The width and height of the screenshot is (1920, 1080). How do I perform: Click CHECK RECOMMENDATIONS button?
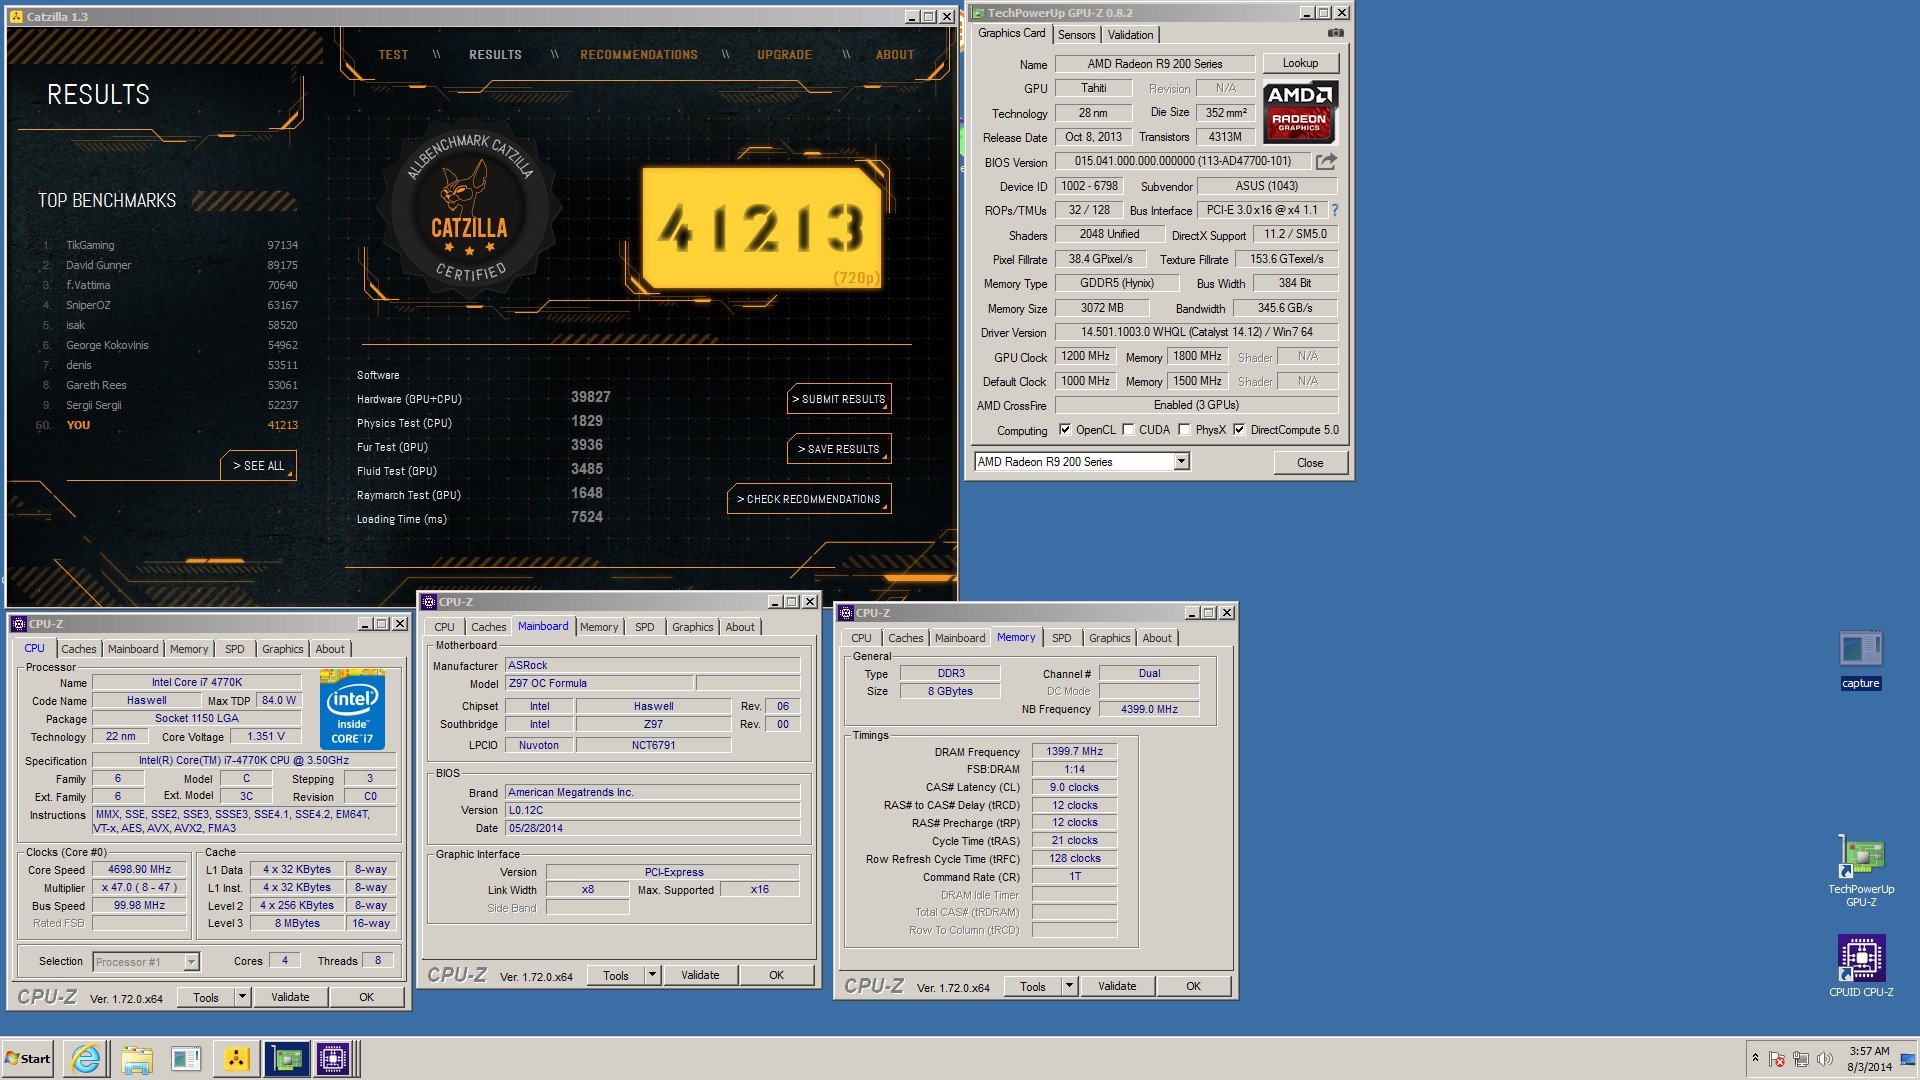click(x=809, y=499)
